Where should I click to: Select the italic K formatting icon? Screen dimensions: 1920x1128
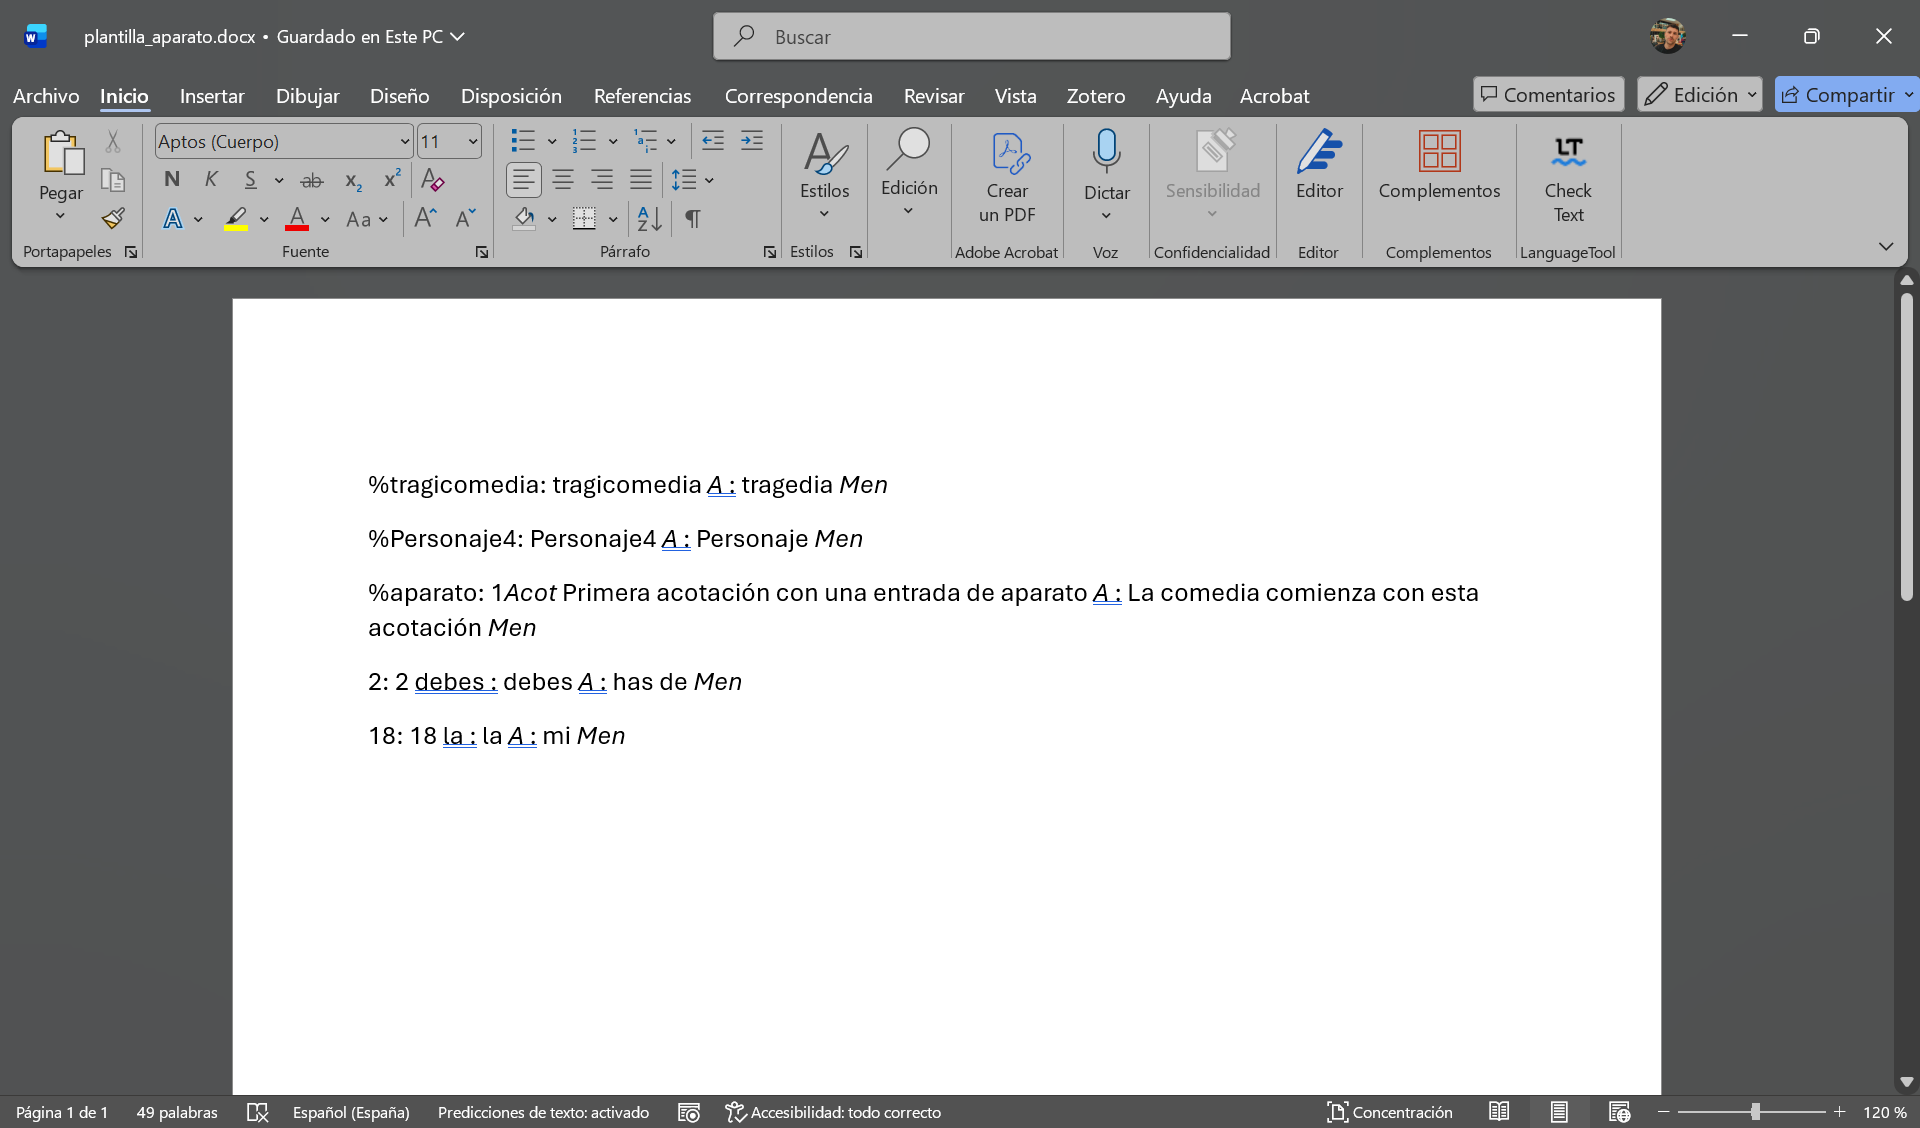211,180
